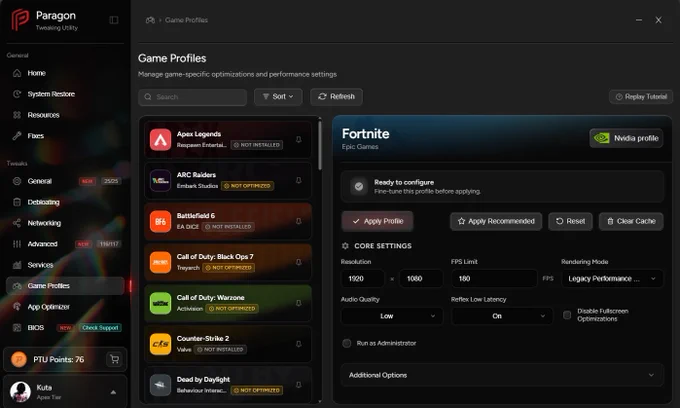Open Advanced tweaks

[65, 244]
